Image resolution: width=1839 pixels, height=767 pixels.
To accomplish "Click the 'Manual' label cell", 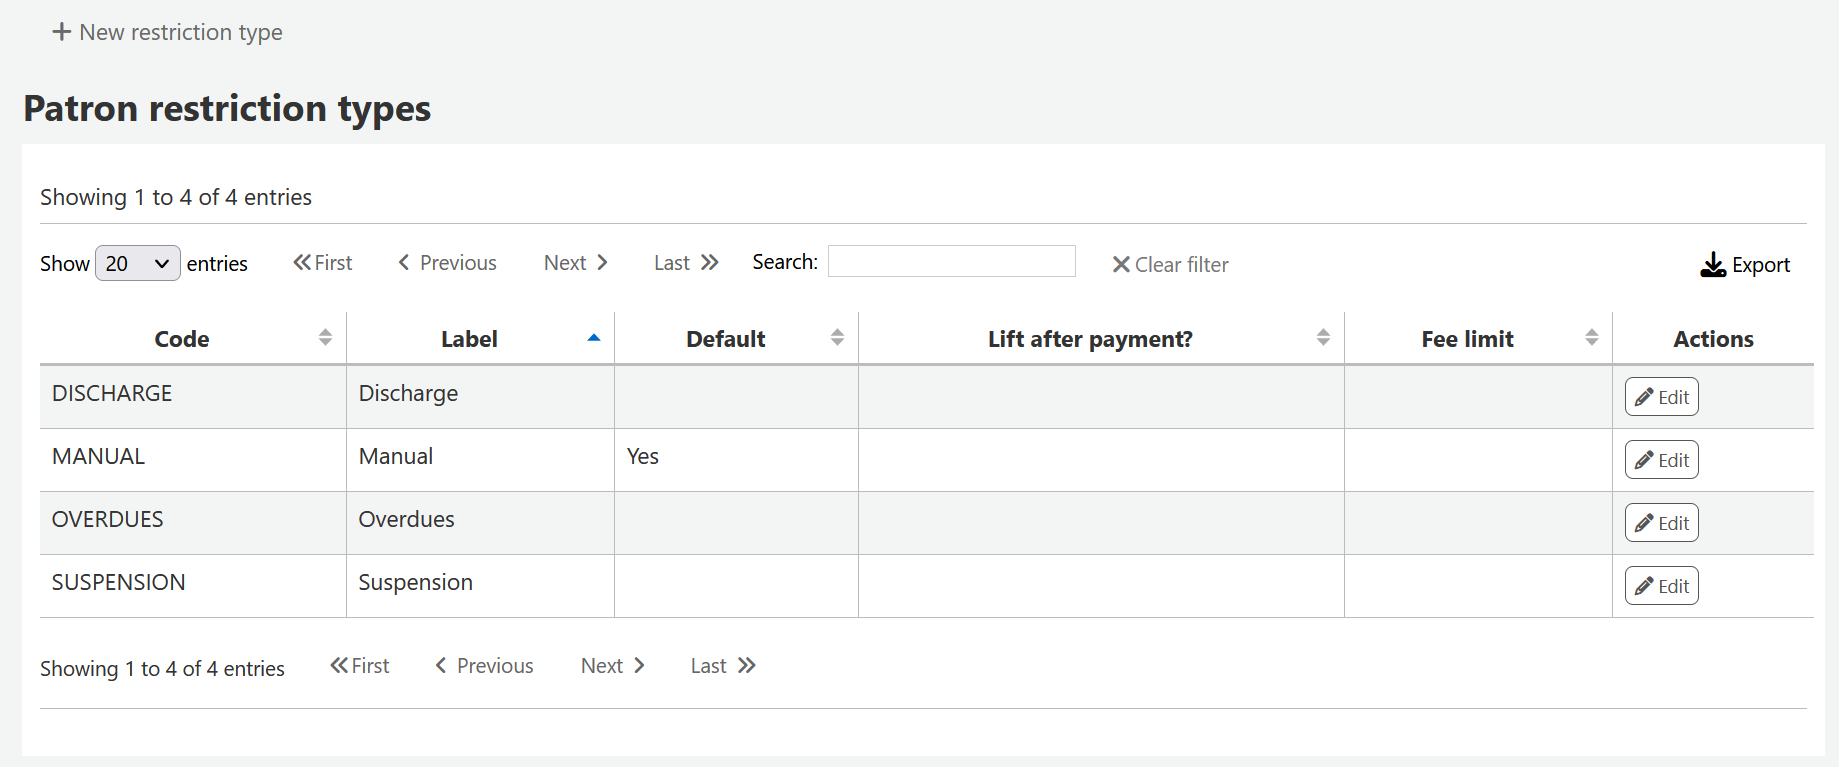I will (x=480, y=460).
